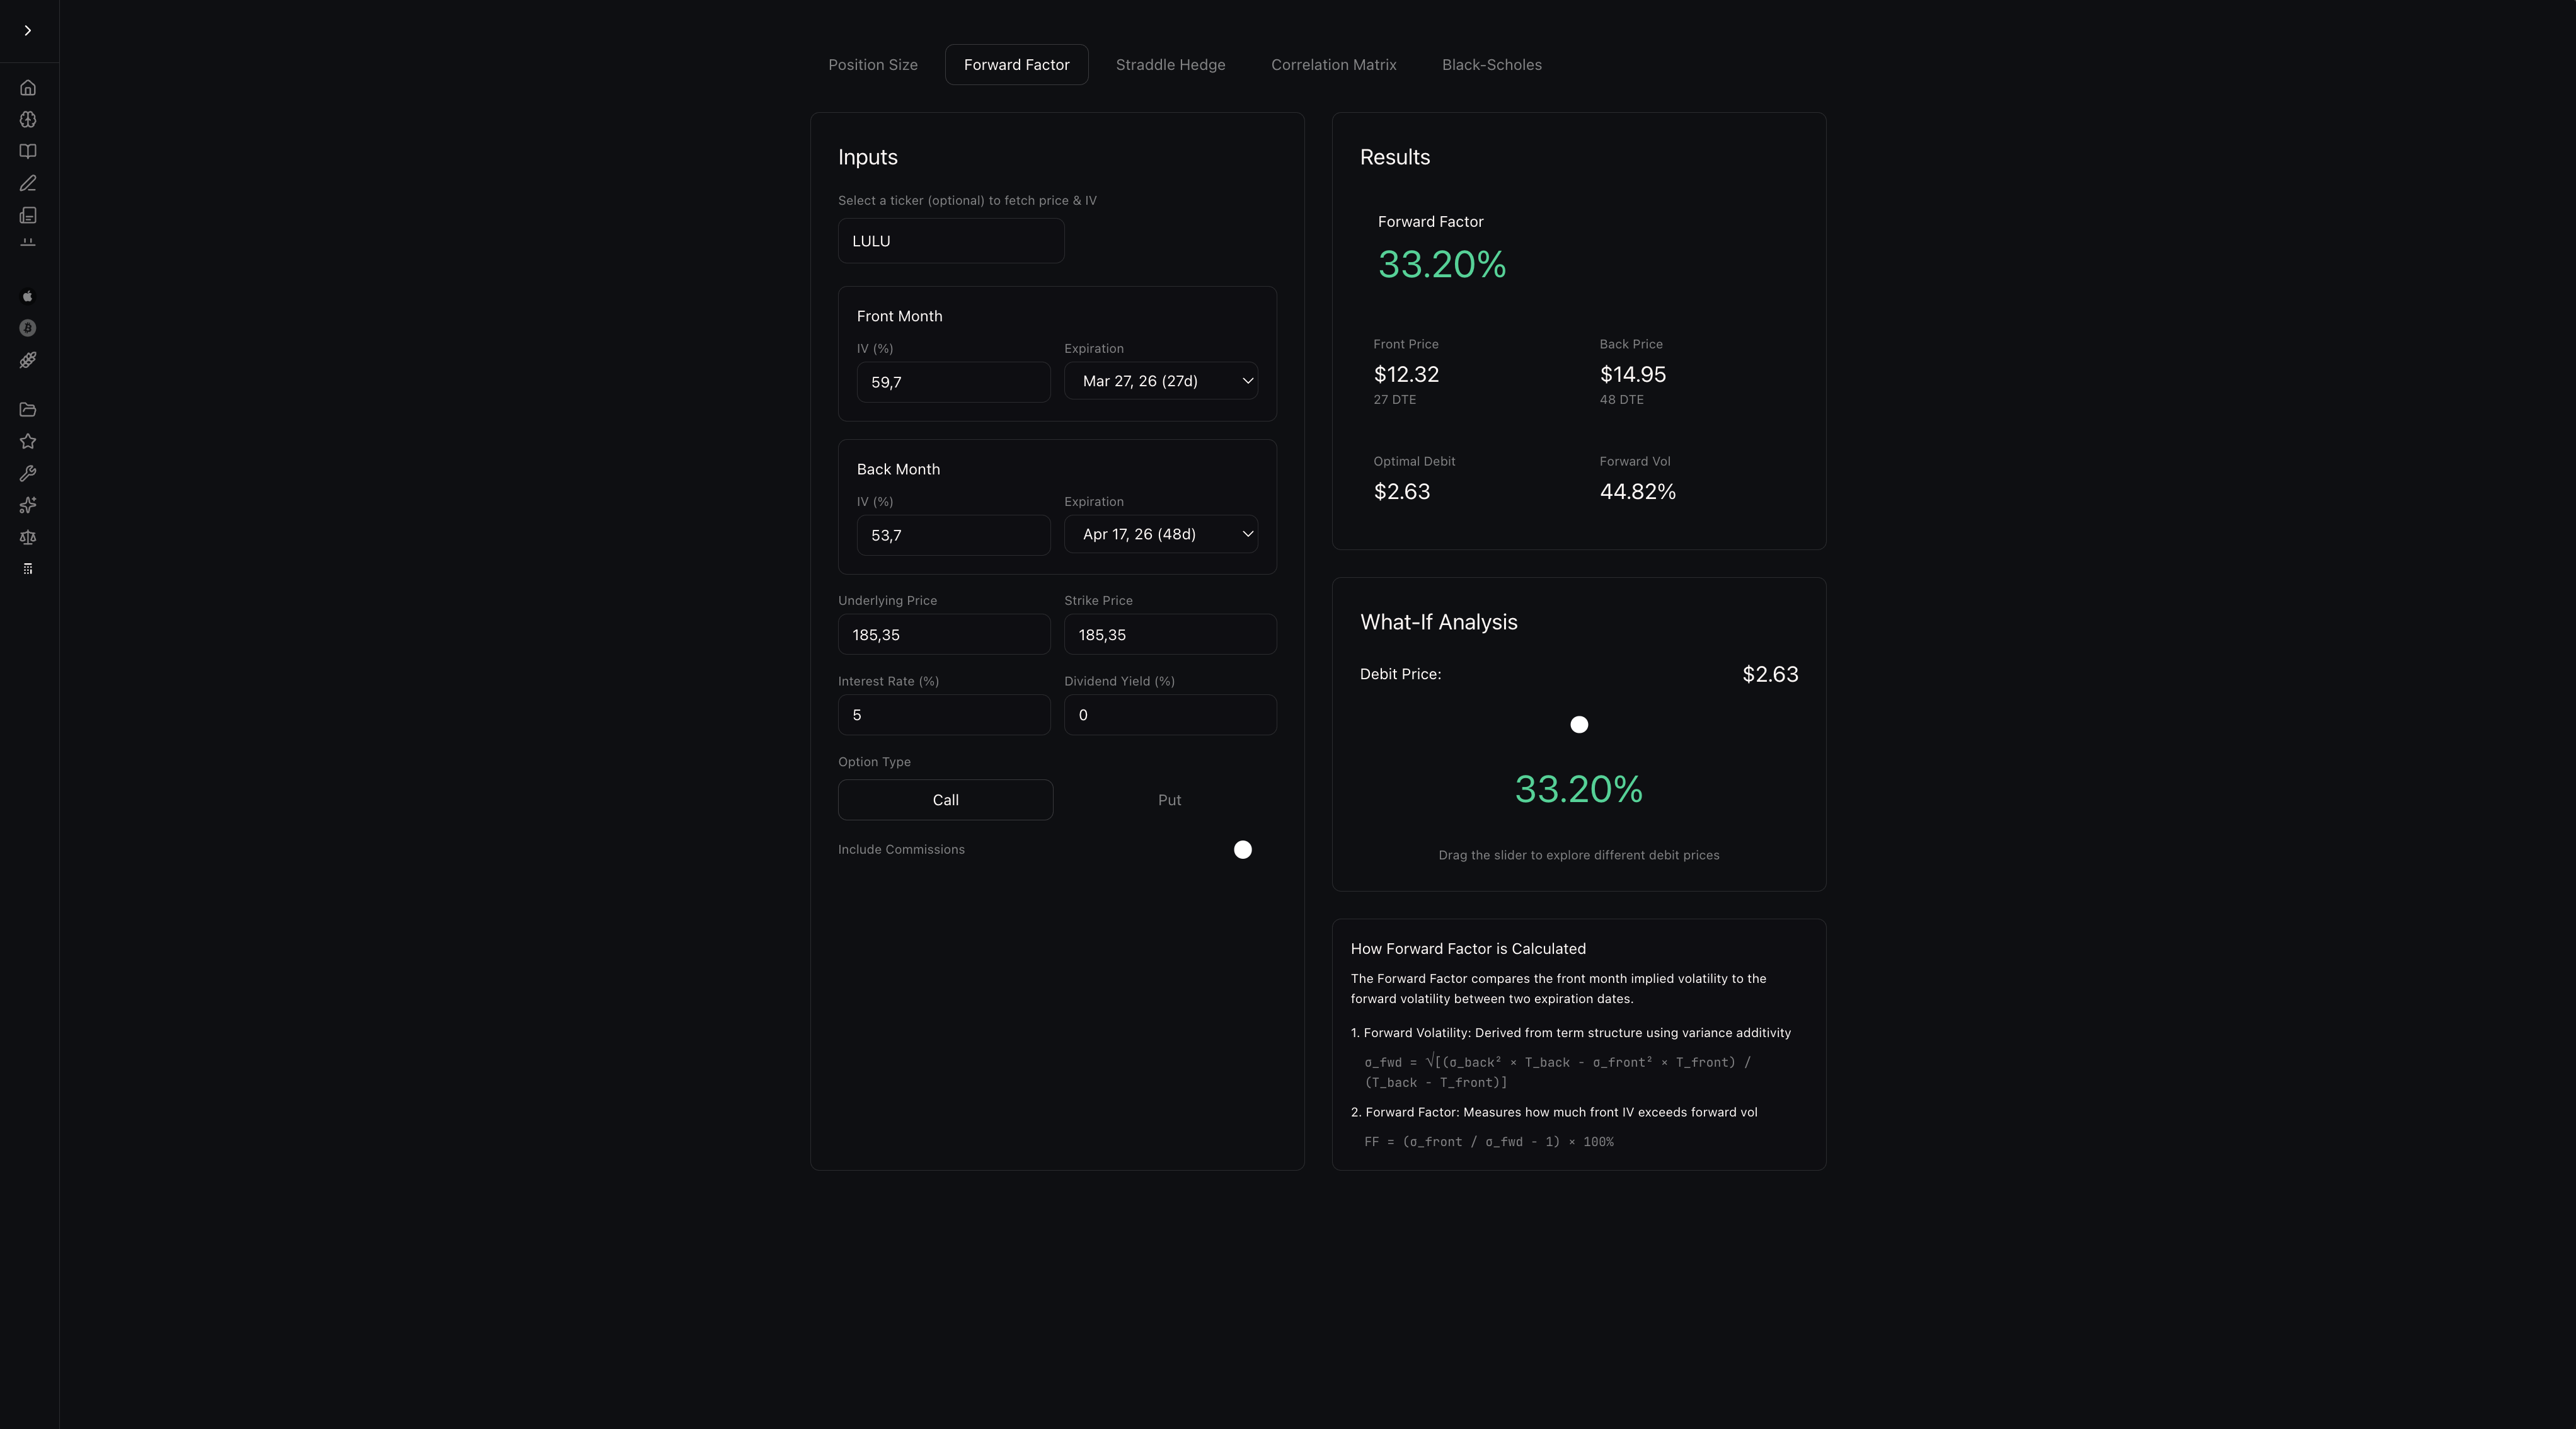This screenshot has width=2576, height=1429.
Task: Select the Call option type
Action: [x=945, y=800]
